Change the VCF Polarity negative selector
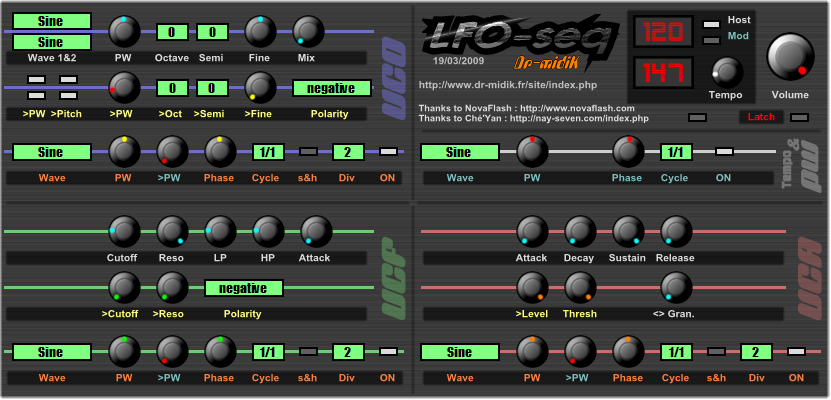This screenshot has width=831, height=400. (244, 288)
